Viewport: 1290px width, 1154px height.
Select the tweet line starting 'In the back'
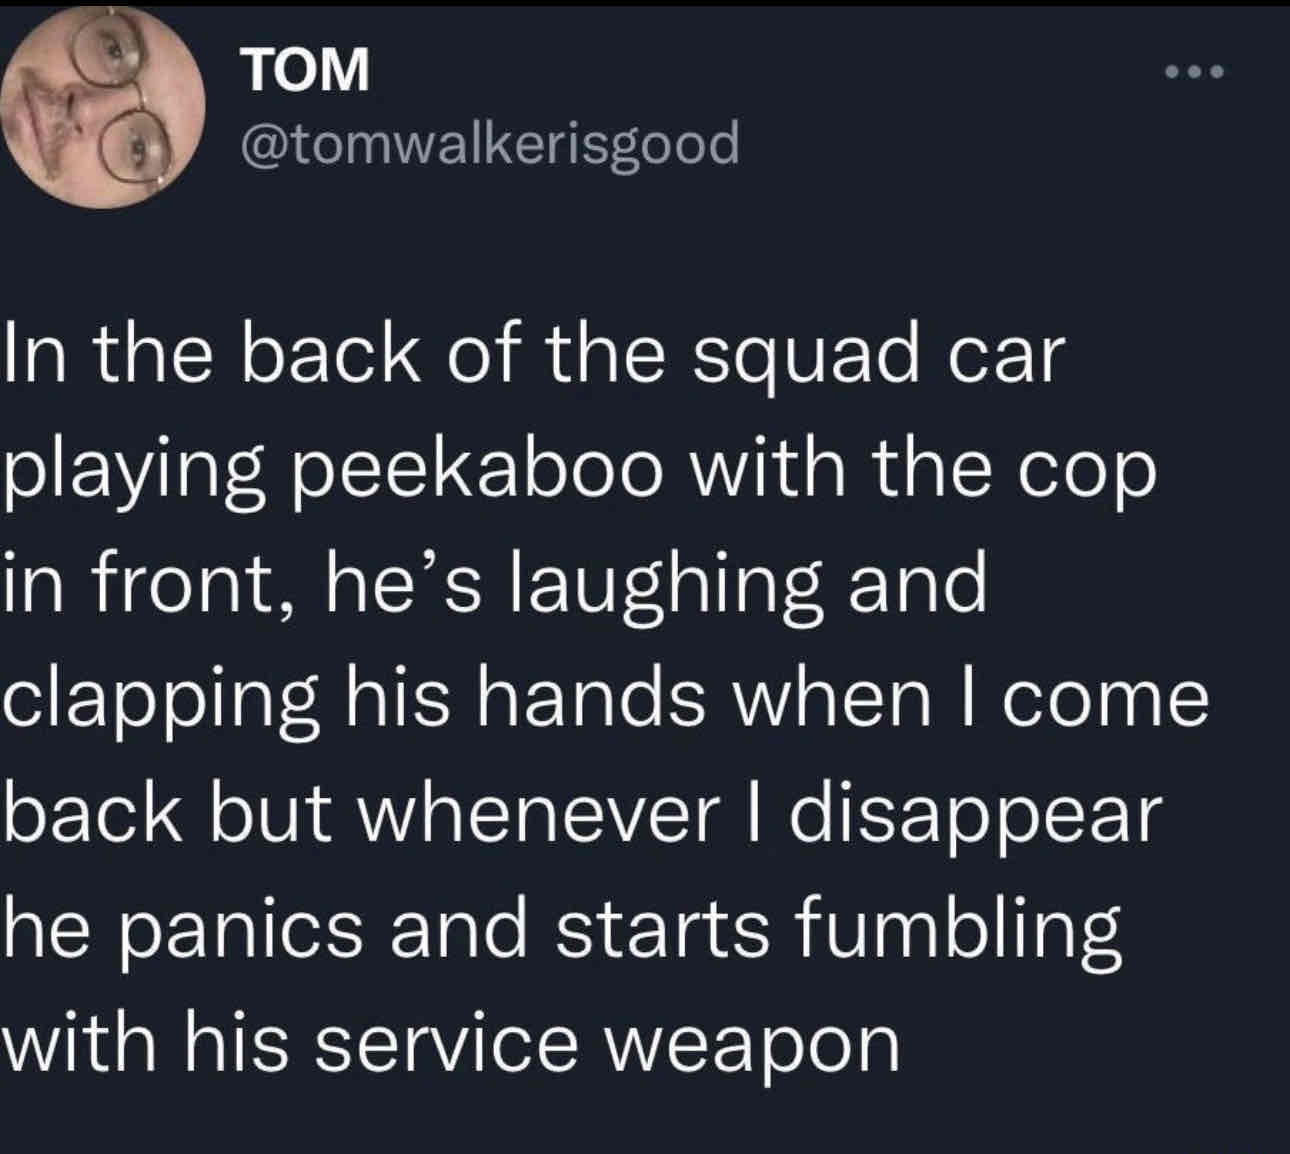point(531,357)
